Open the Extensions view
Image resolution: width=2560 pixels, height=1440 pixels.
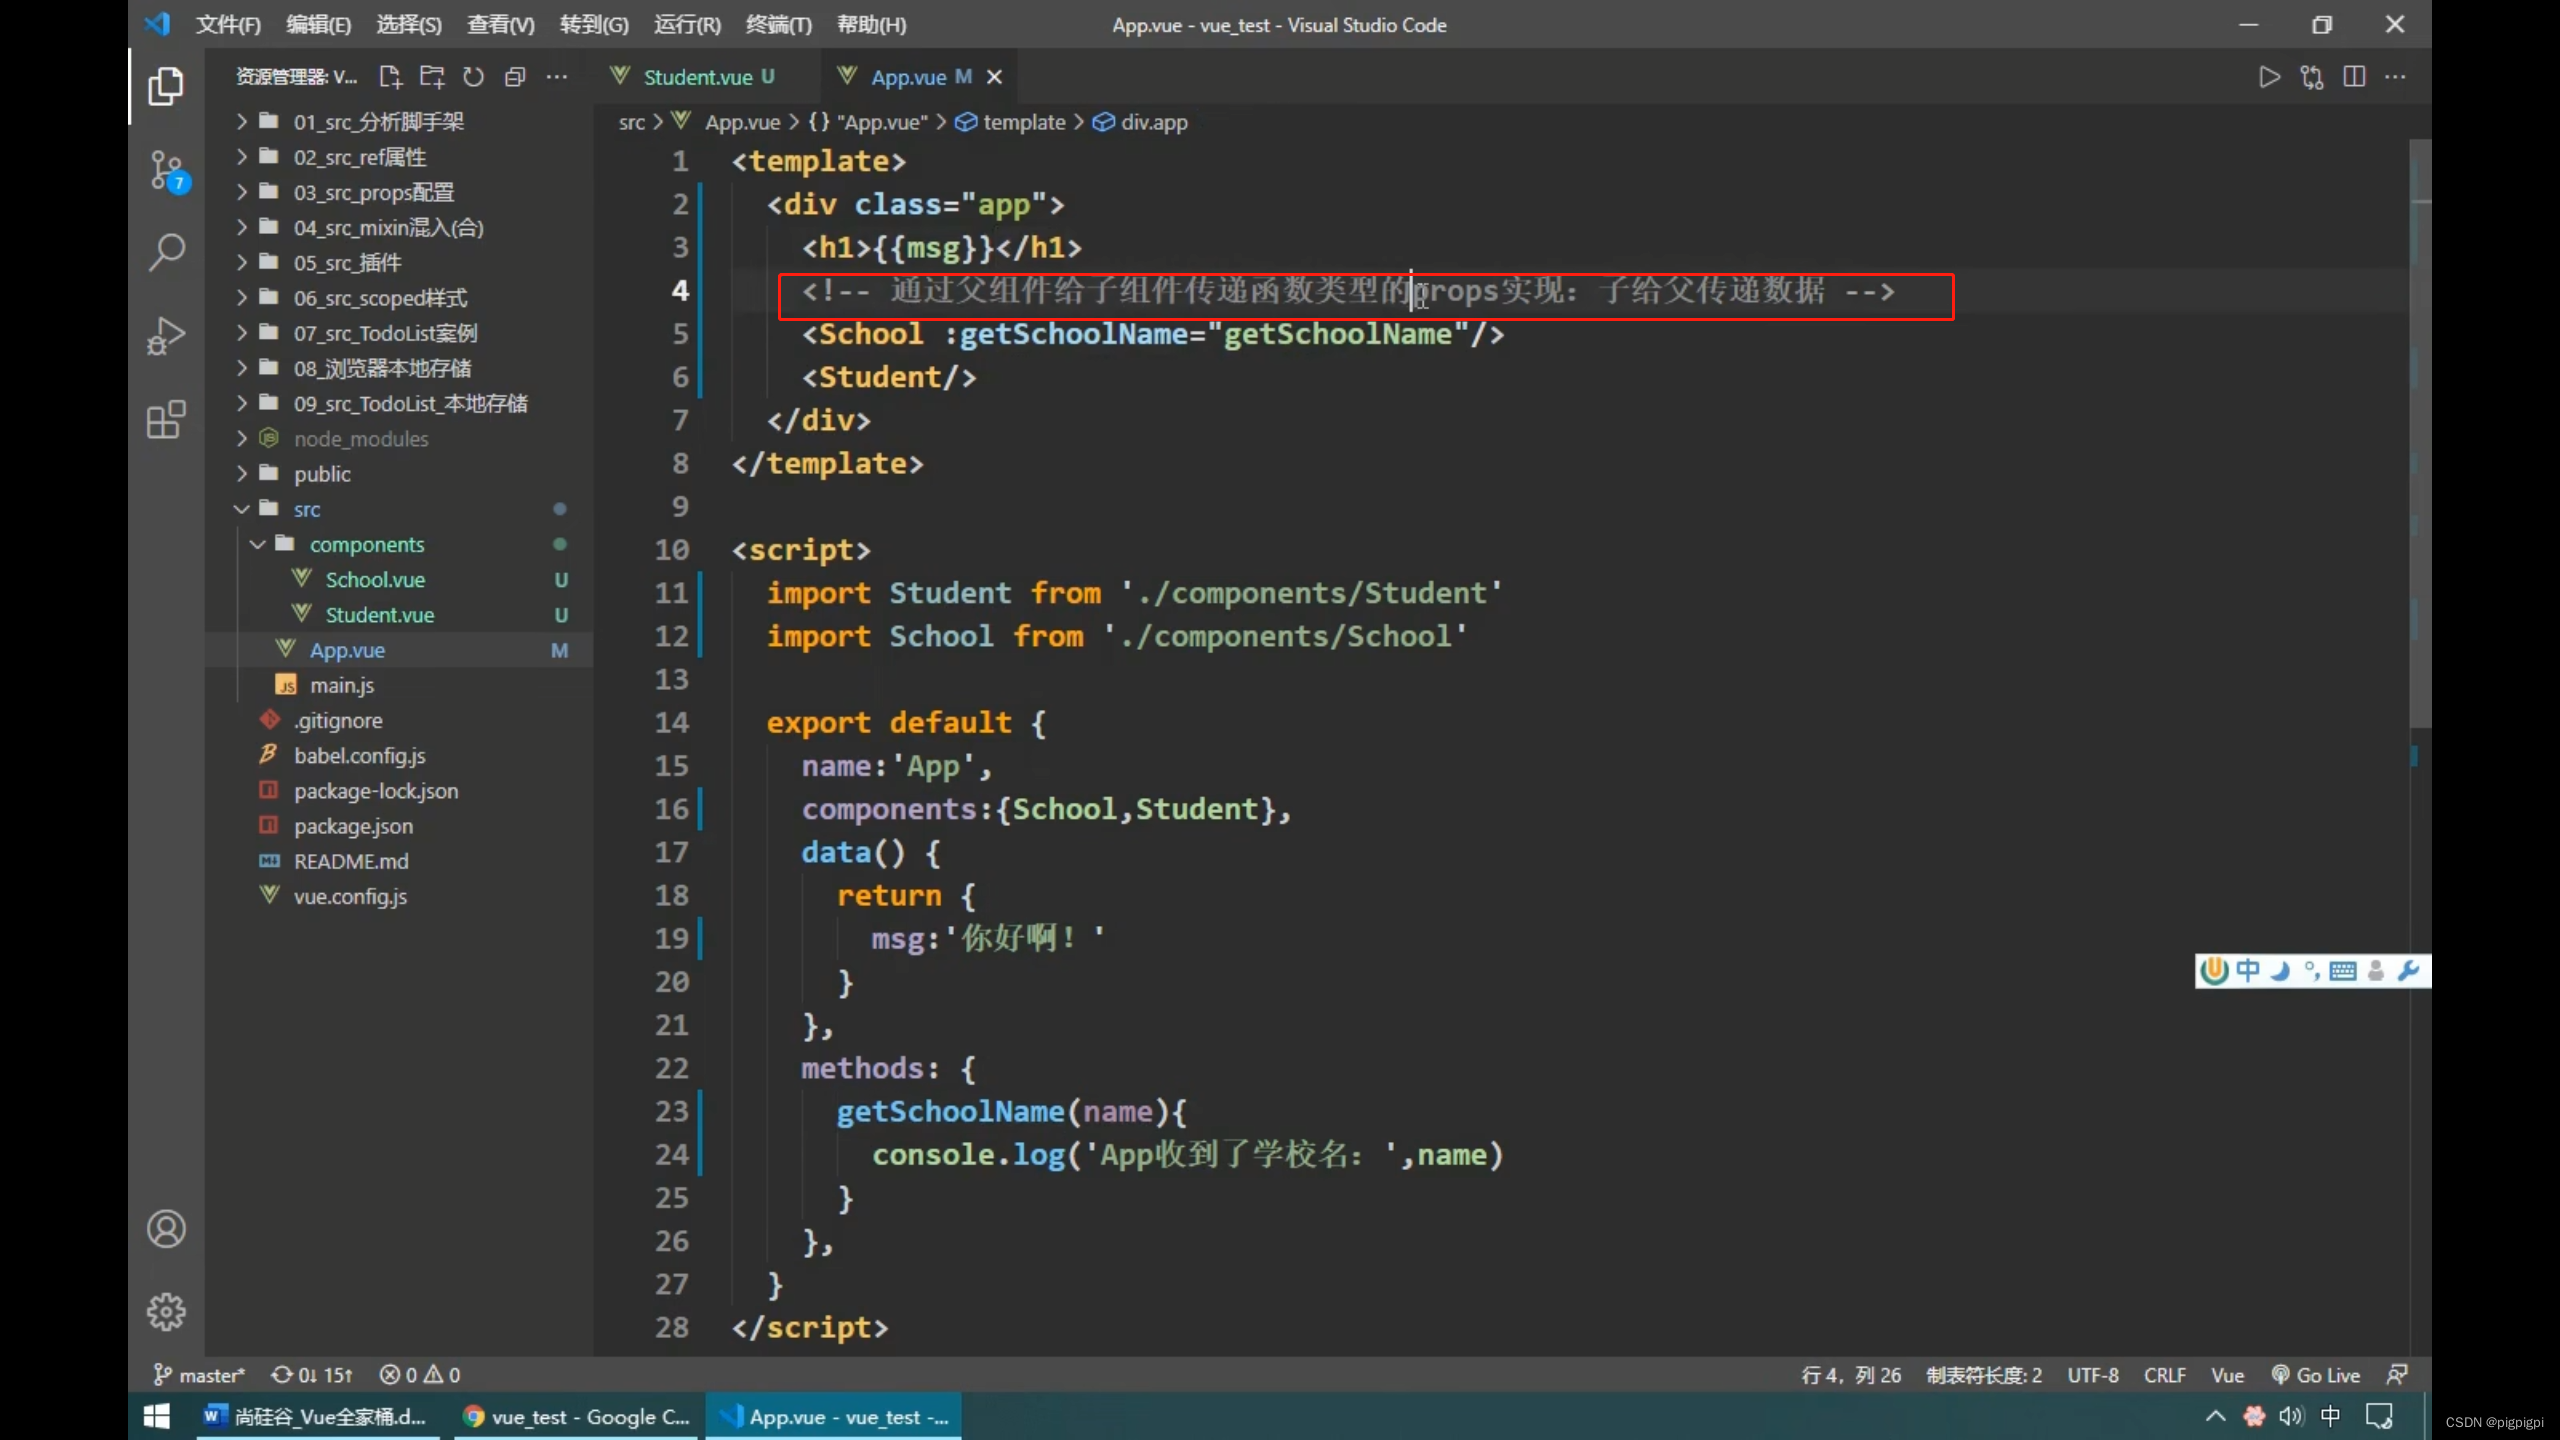[166, 419]
